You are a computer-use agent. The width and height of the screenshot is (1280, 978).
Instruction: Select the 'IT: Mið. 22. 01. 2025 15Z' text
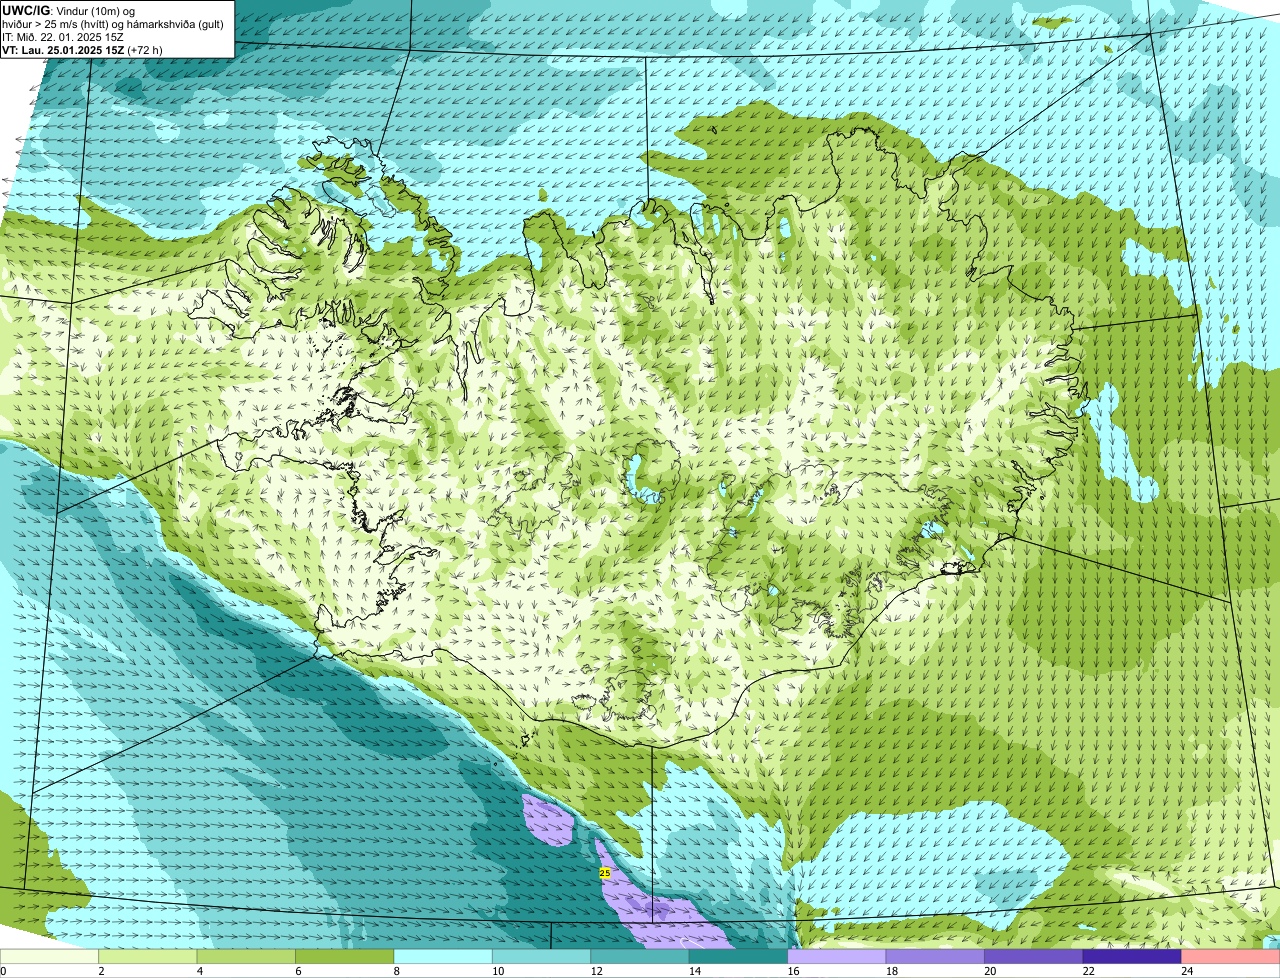click(63, 37)
